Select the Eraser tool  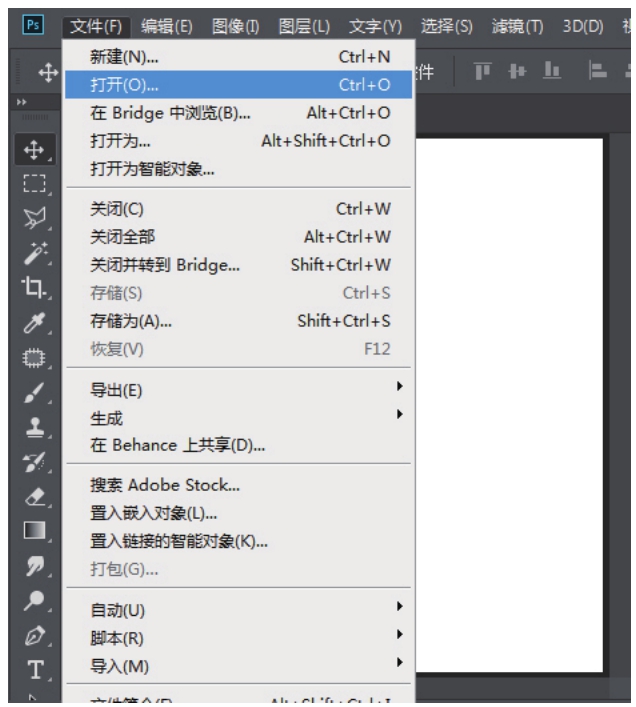click(x=35, y=497)
